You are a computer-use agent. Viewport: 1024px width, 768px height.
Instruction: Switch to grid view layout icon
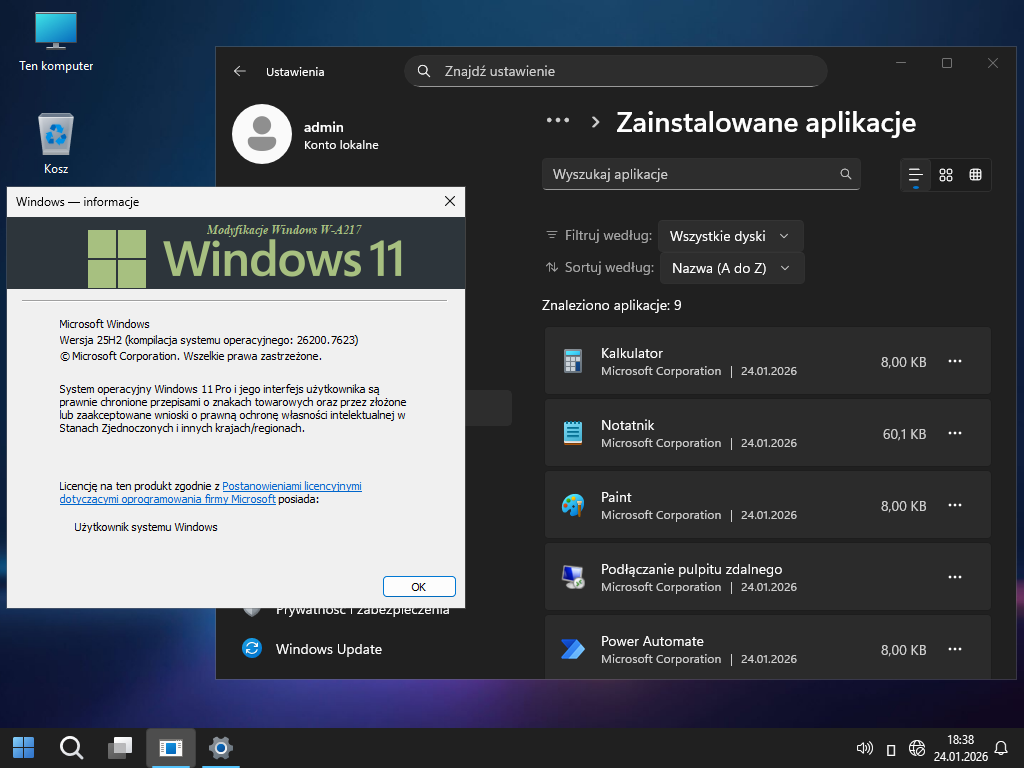(946, 175)
